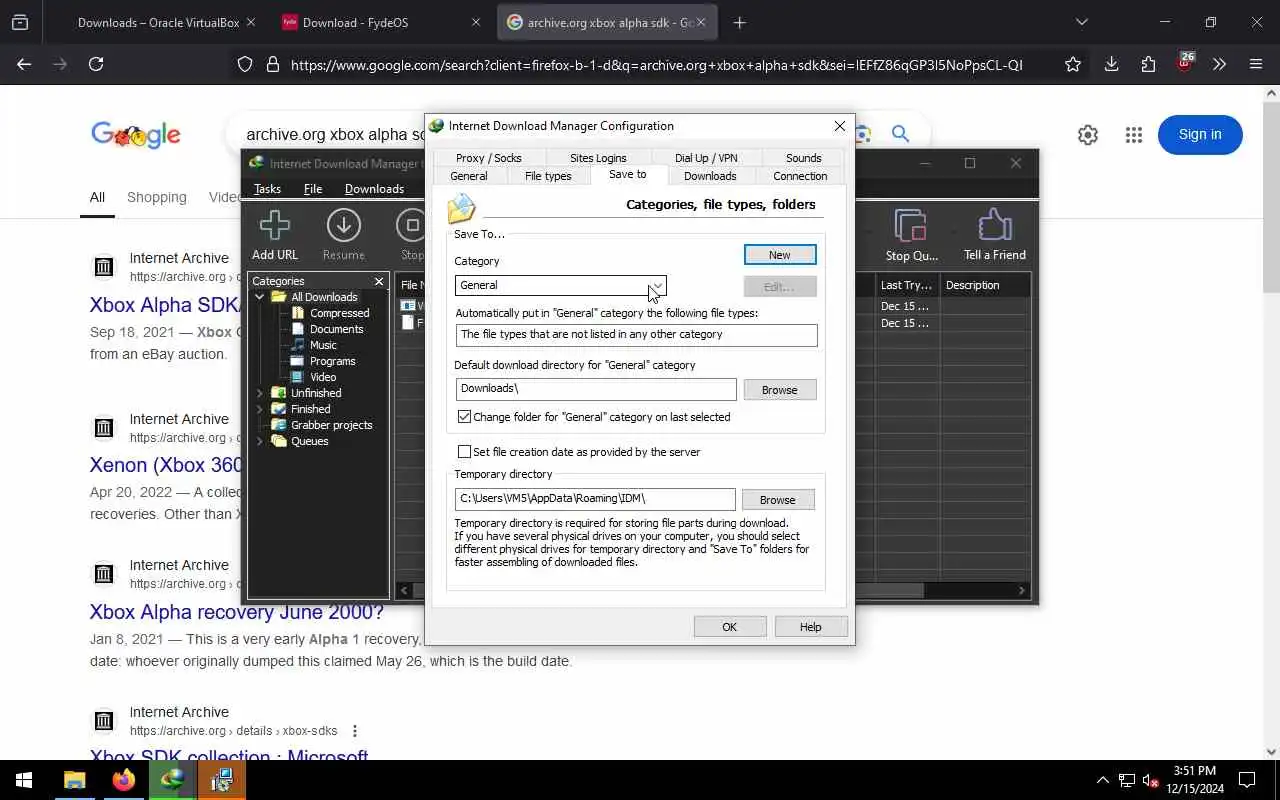Click the Downloads\ directory input field

click(596, 389)
